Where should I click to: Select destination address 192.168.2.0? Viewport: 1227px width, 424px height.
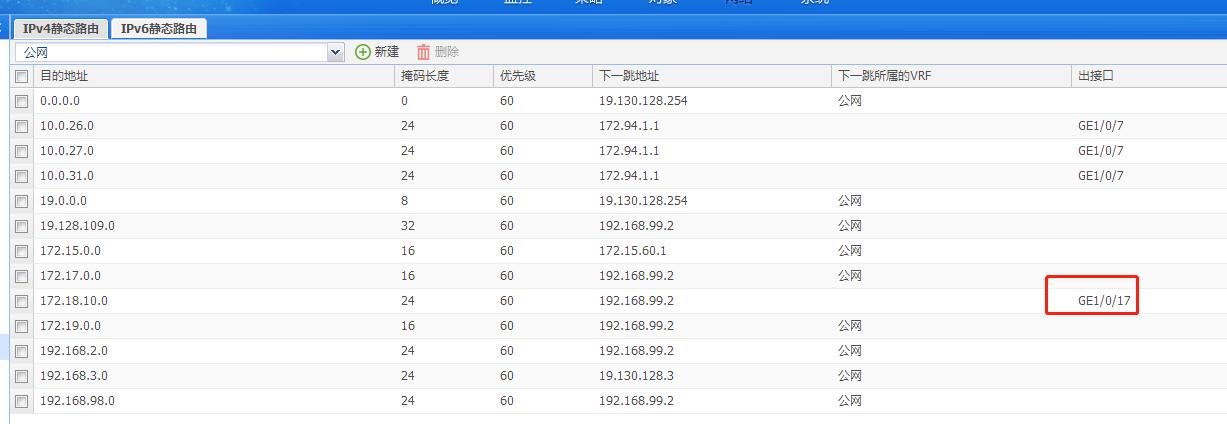tap(74, 351)
